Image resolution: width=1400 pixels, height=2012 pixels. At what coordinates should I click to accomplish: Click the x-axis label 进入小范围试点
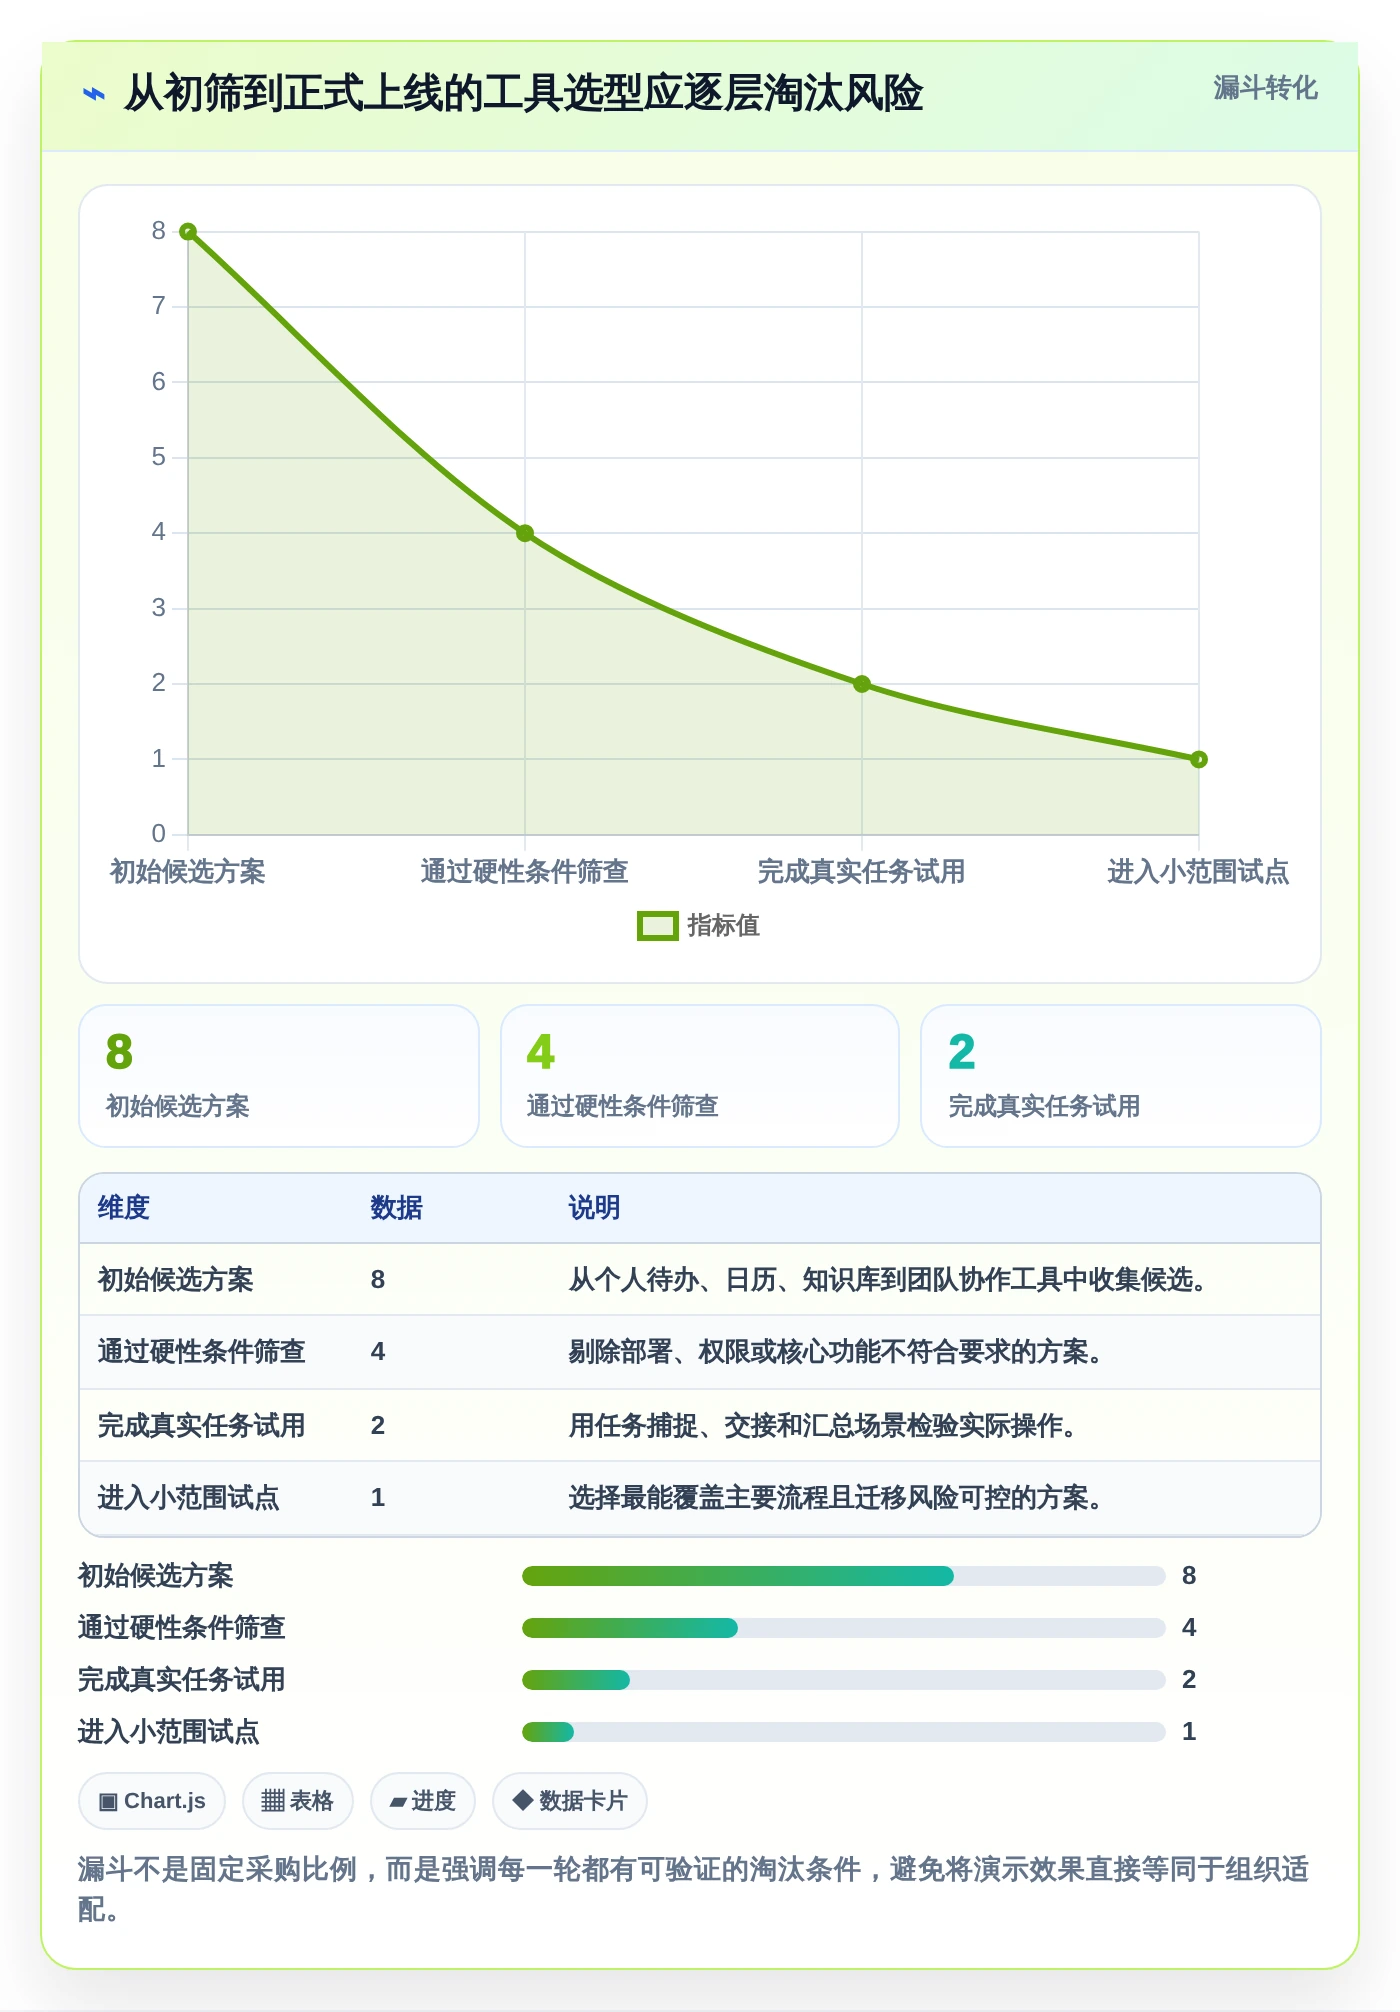tap(1198, 872)
